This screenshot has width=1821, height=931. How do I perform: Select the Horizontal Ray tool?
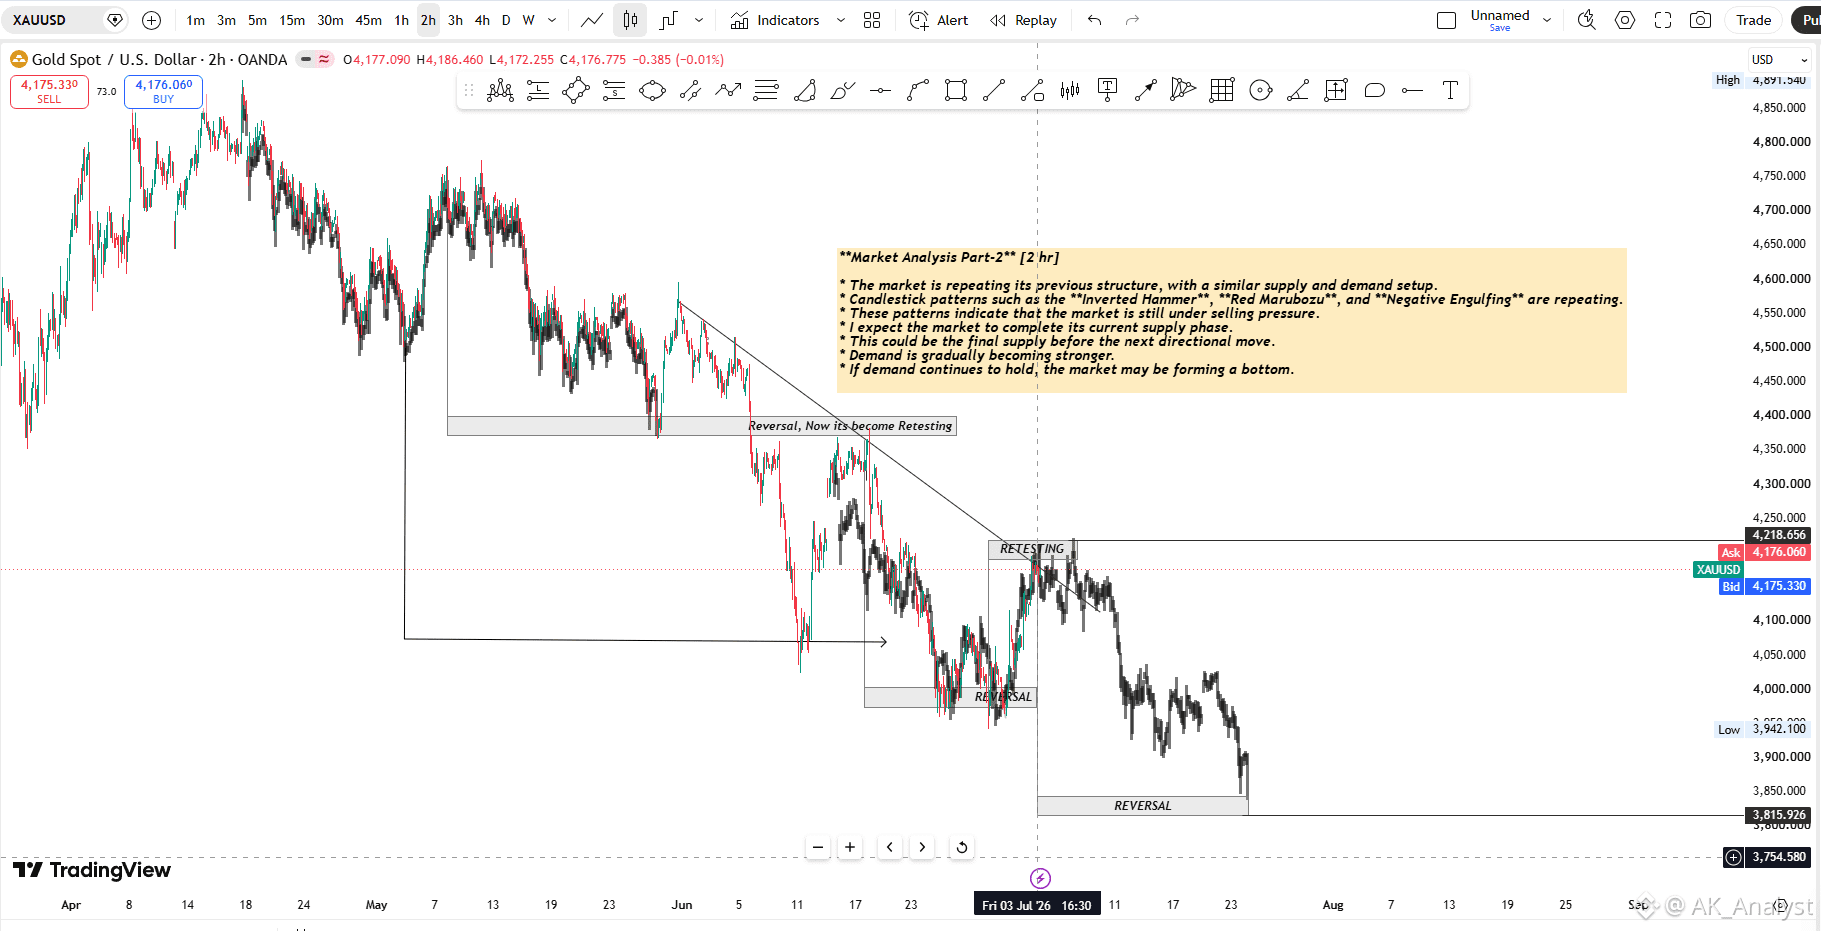pyautogui.click(x=1412, y=91)
